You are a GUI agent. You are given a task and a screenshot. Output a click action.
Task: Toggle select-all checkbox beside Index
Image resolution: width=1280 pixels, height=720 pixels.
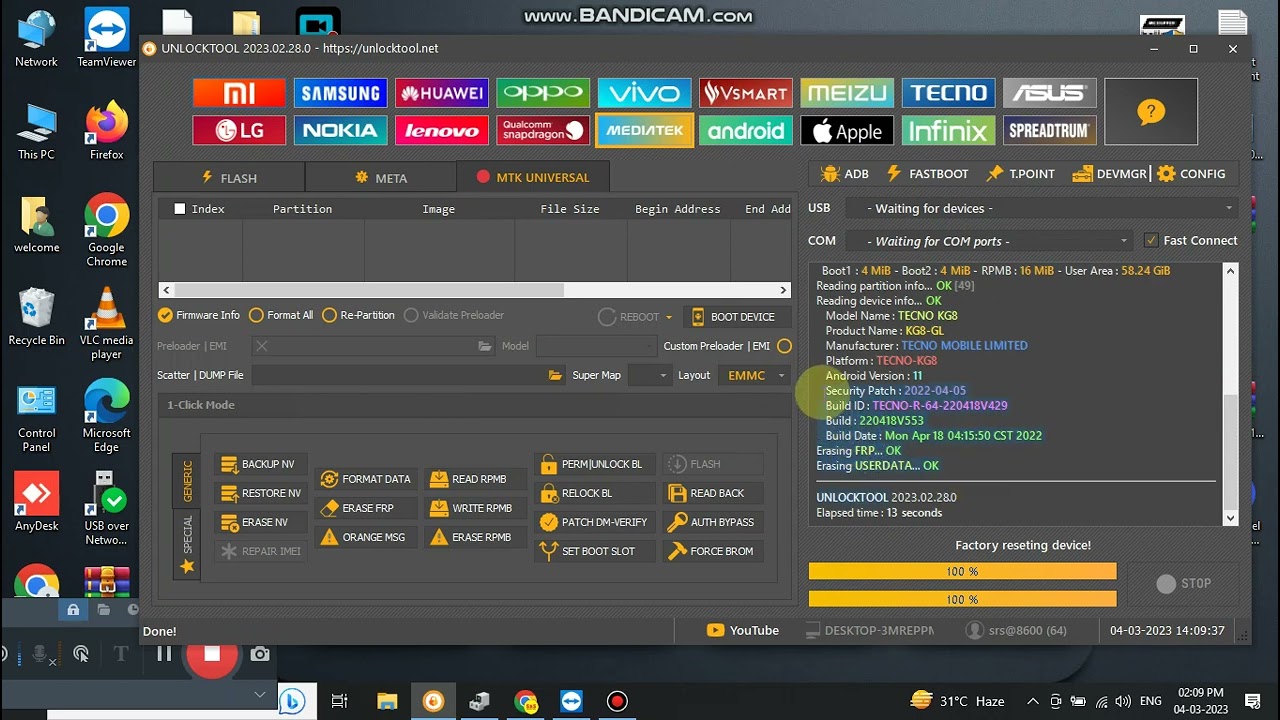coord(180,209)
